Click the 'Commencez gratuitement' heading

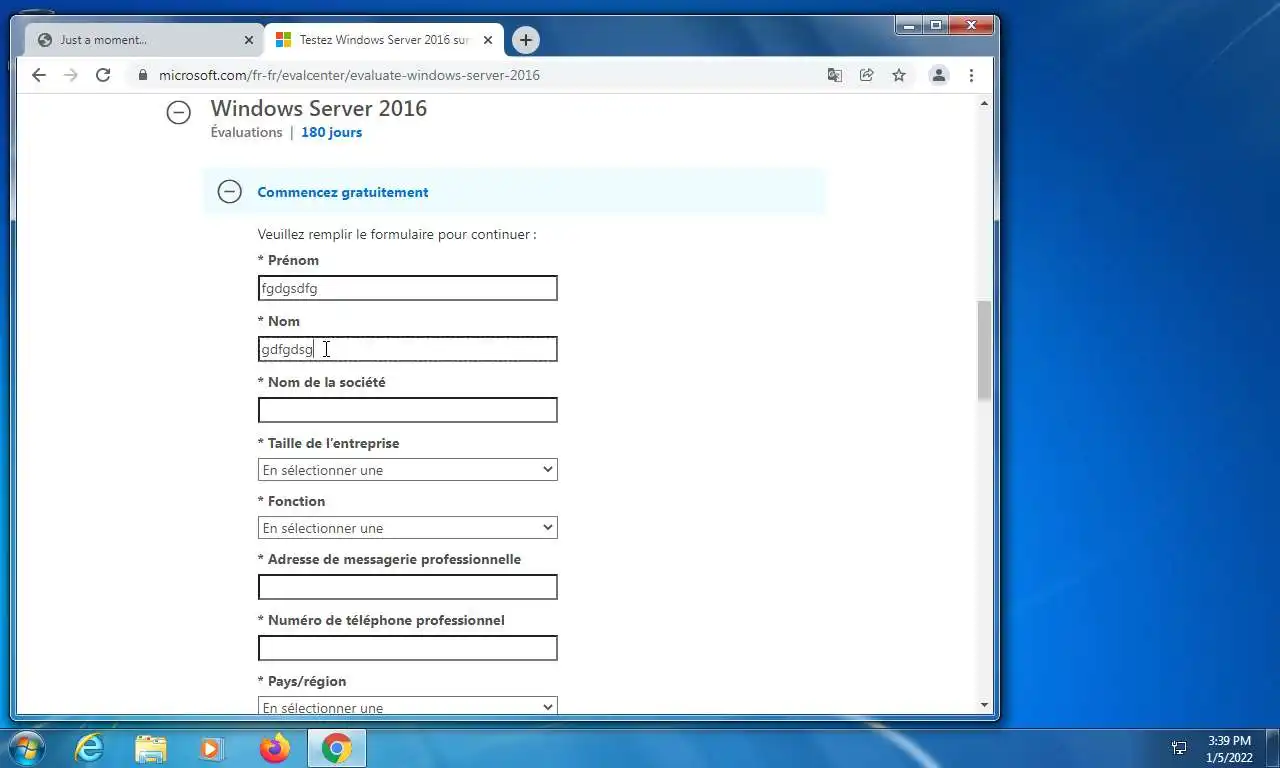[343, 192]
